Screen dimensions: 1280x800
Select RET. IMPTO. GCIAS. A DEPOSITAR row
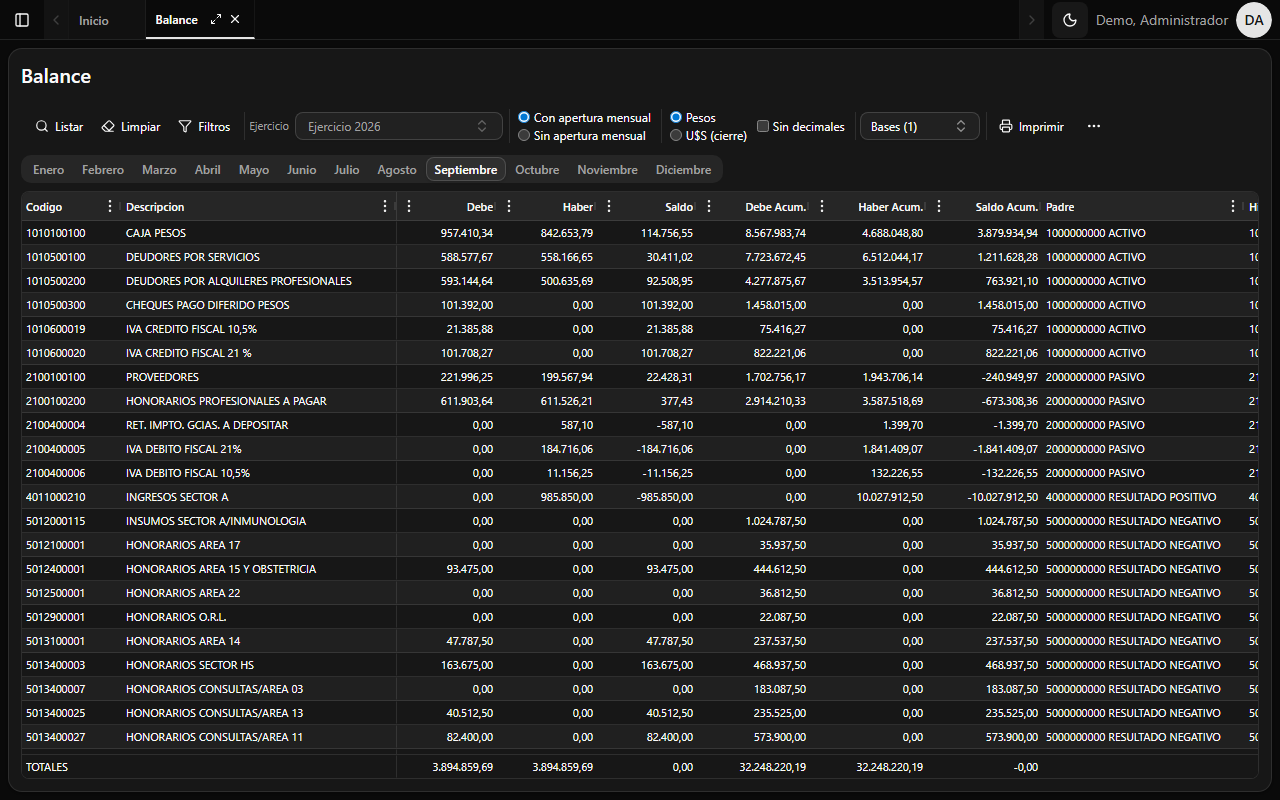click(x=640, y=425)
